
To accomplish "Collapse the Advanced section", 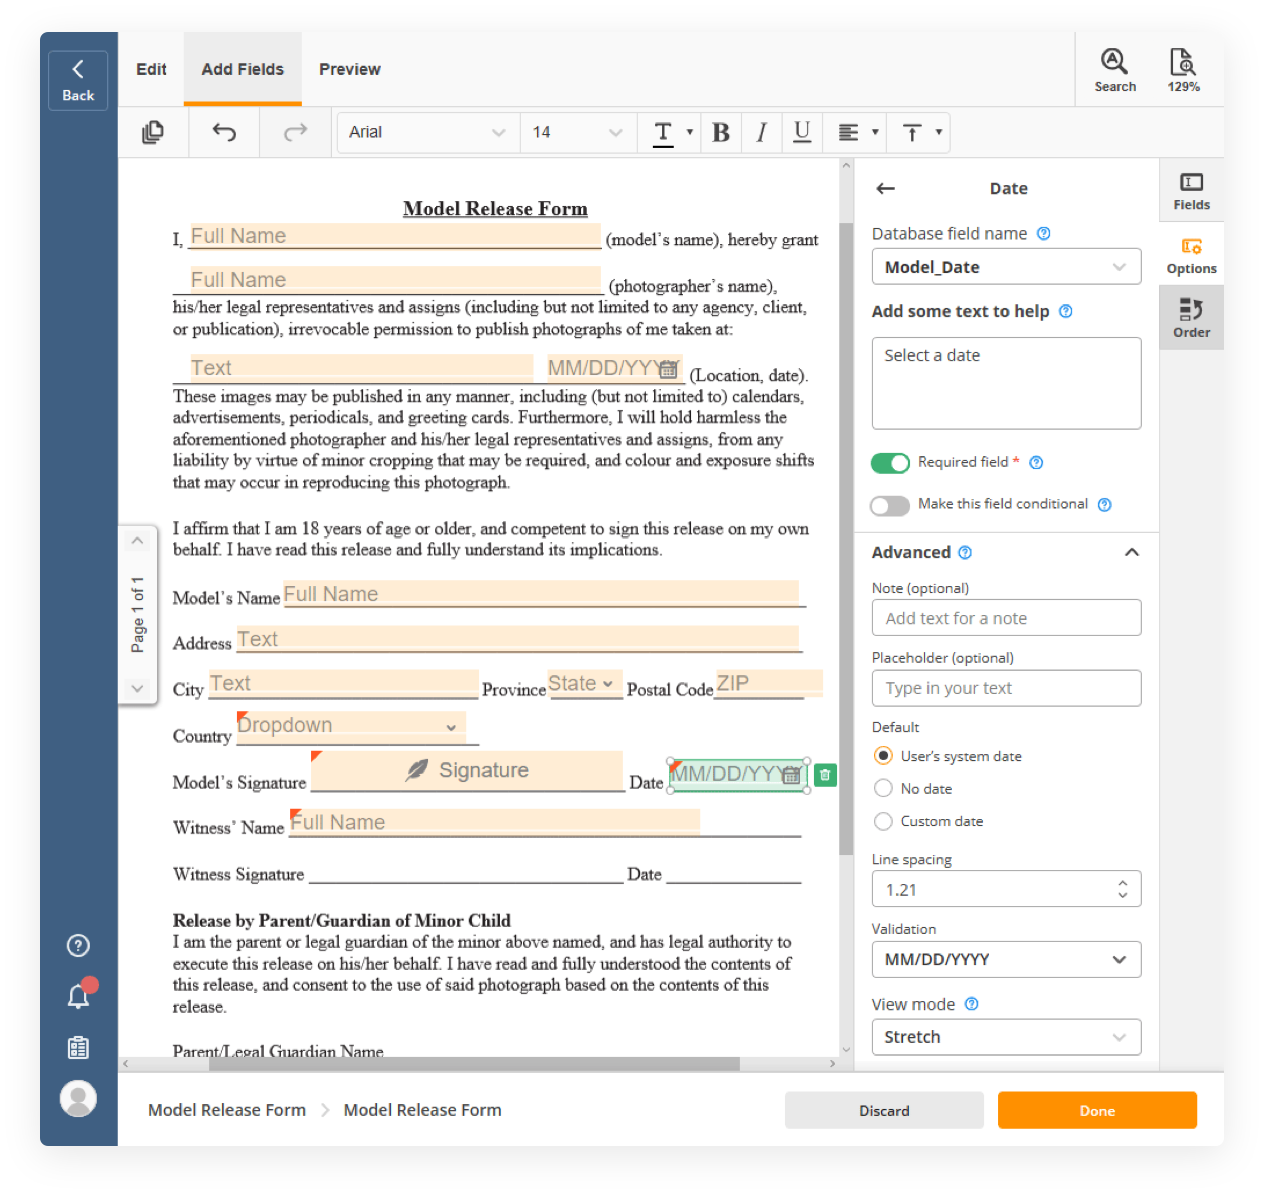I will pyautogui.click(x=1131, y=552).
